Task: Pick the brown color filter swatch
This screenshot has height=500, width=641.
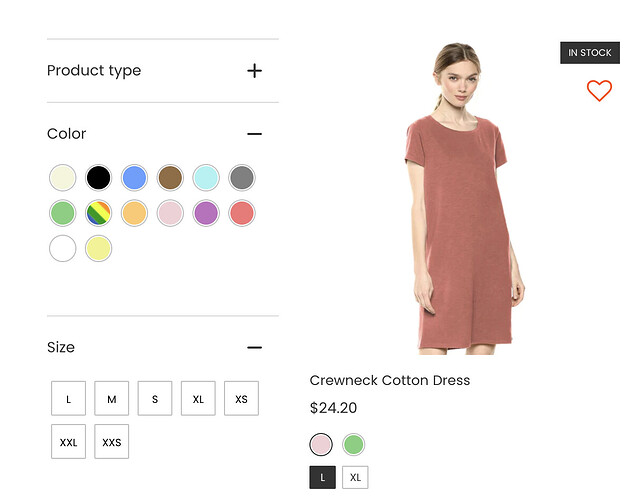Action: pyautogui.click(x=170, y=178)
